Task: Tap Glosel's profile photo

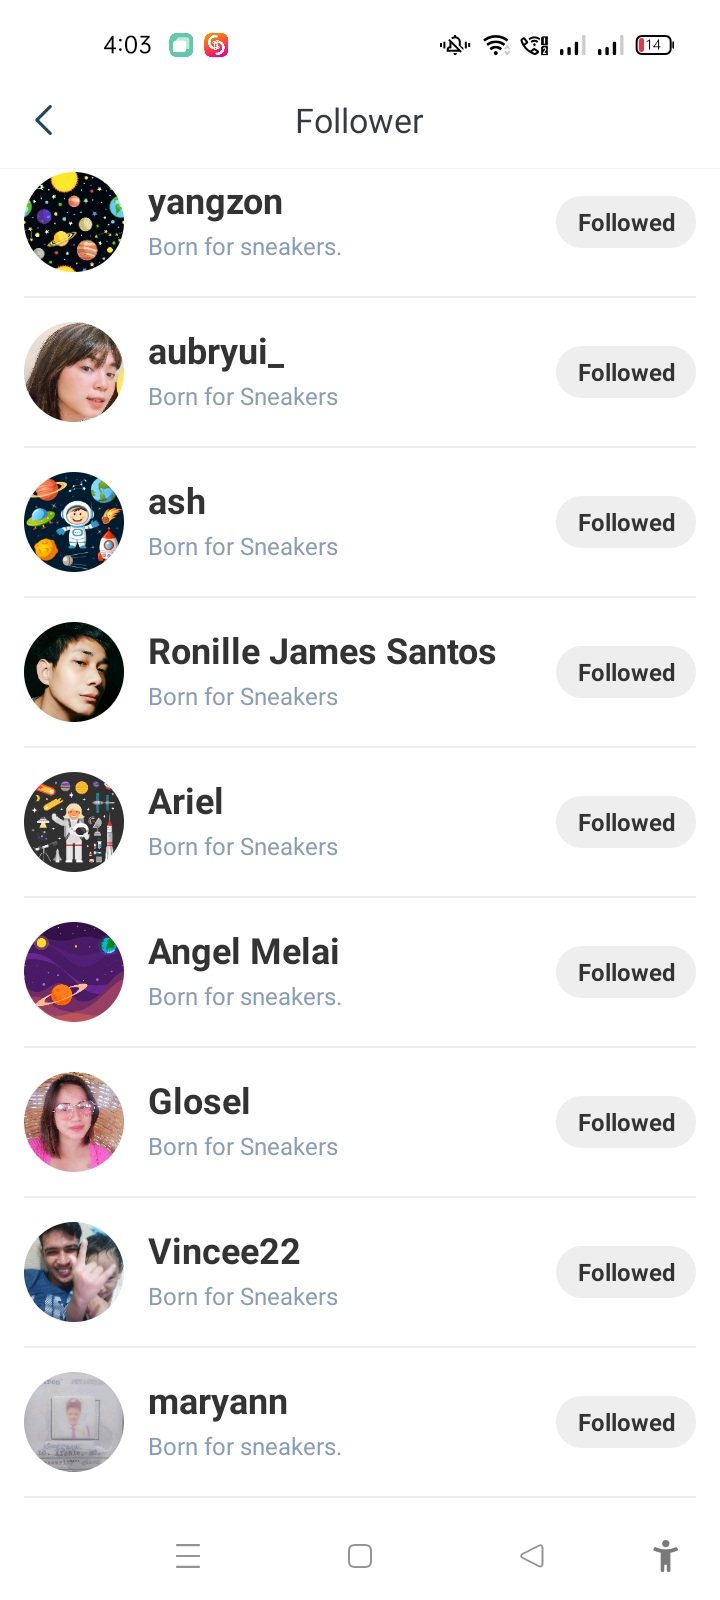Action: 74,1122
